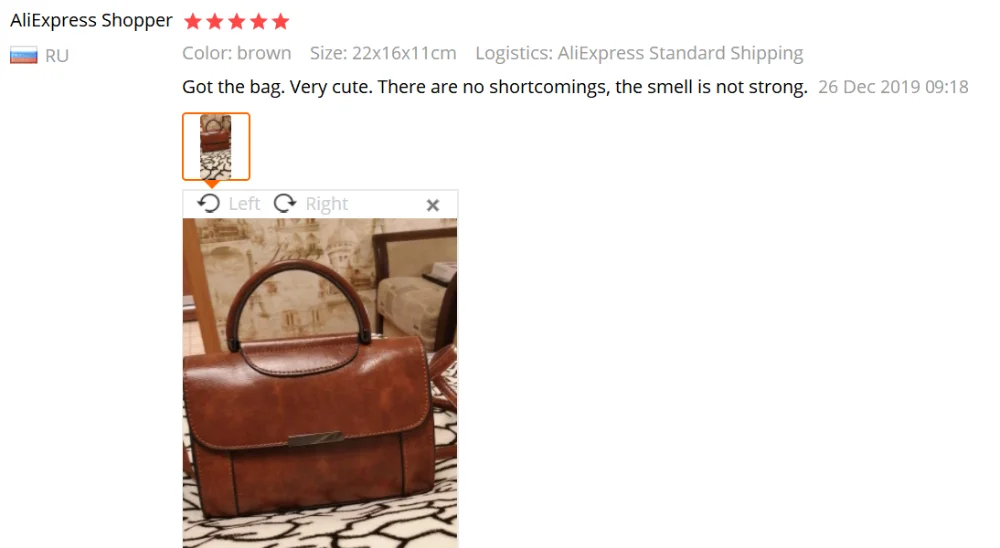Close the enlarged review photo viewer
Viewport: 1000px width, 548px height.
pos(433,205)
